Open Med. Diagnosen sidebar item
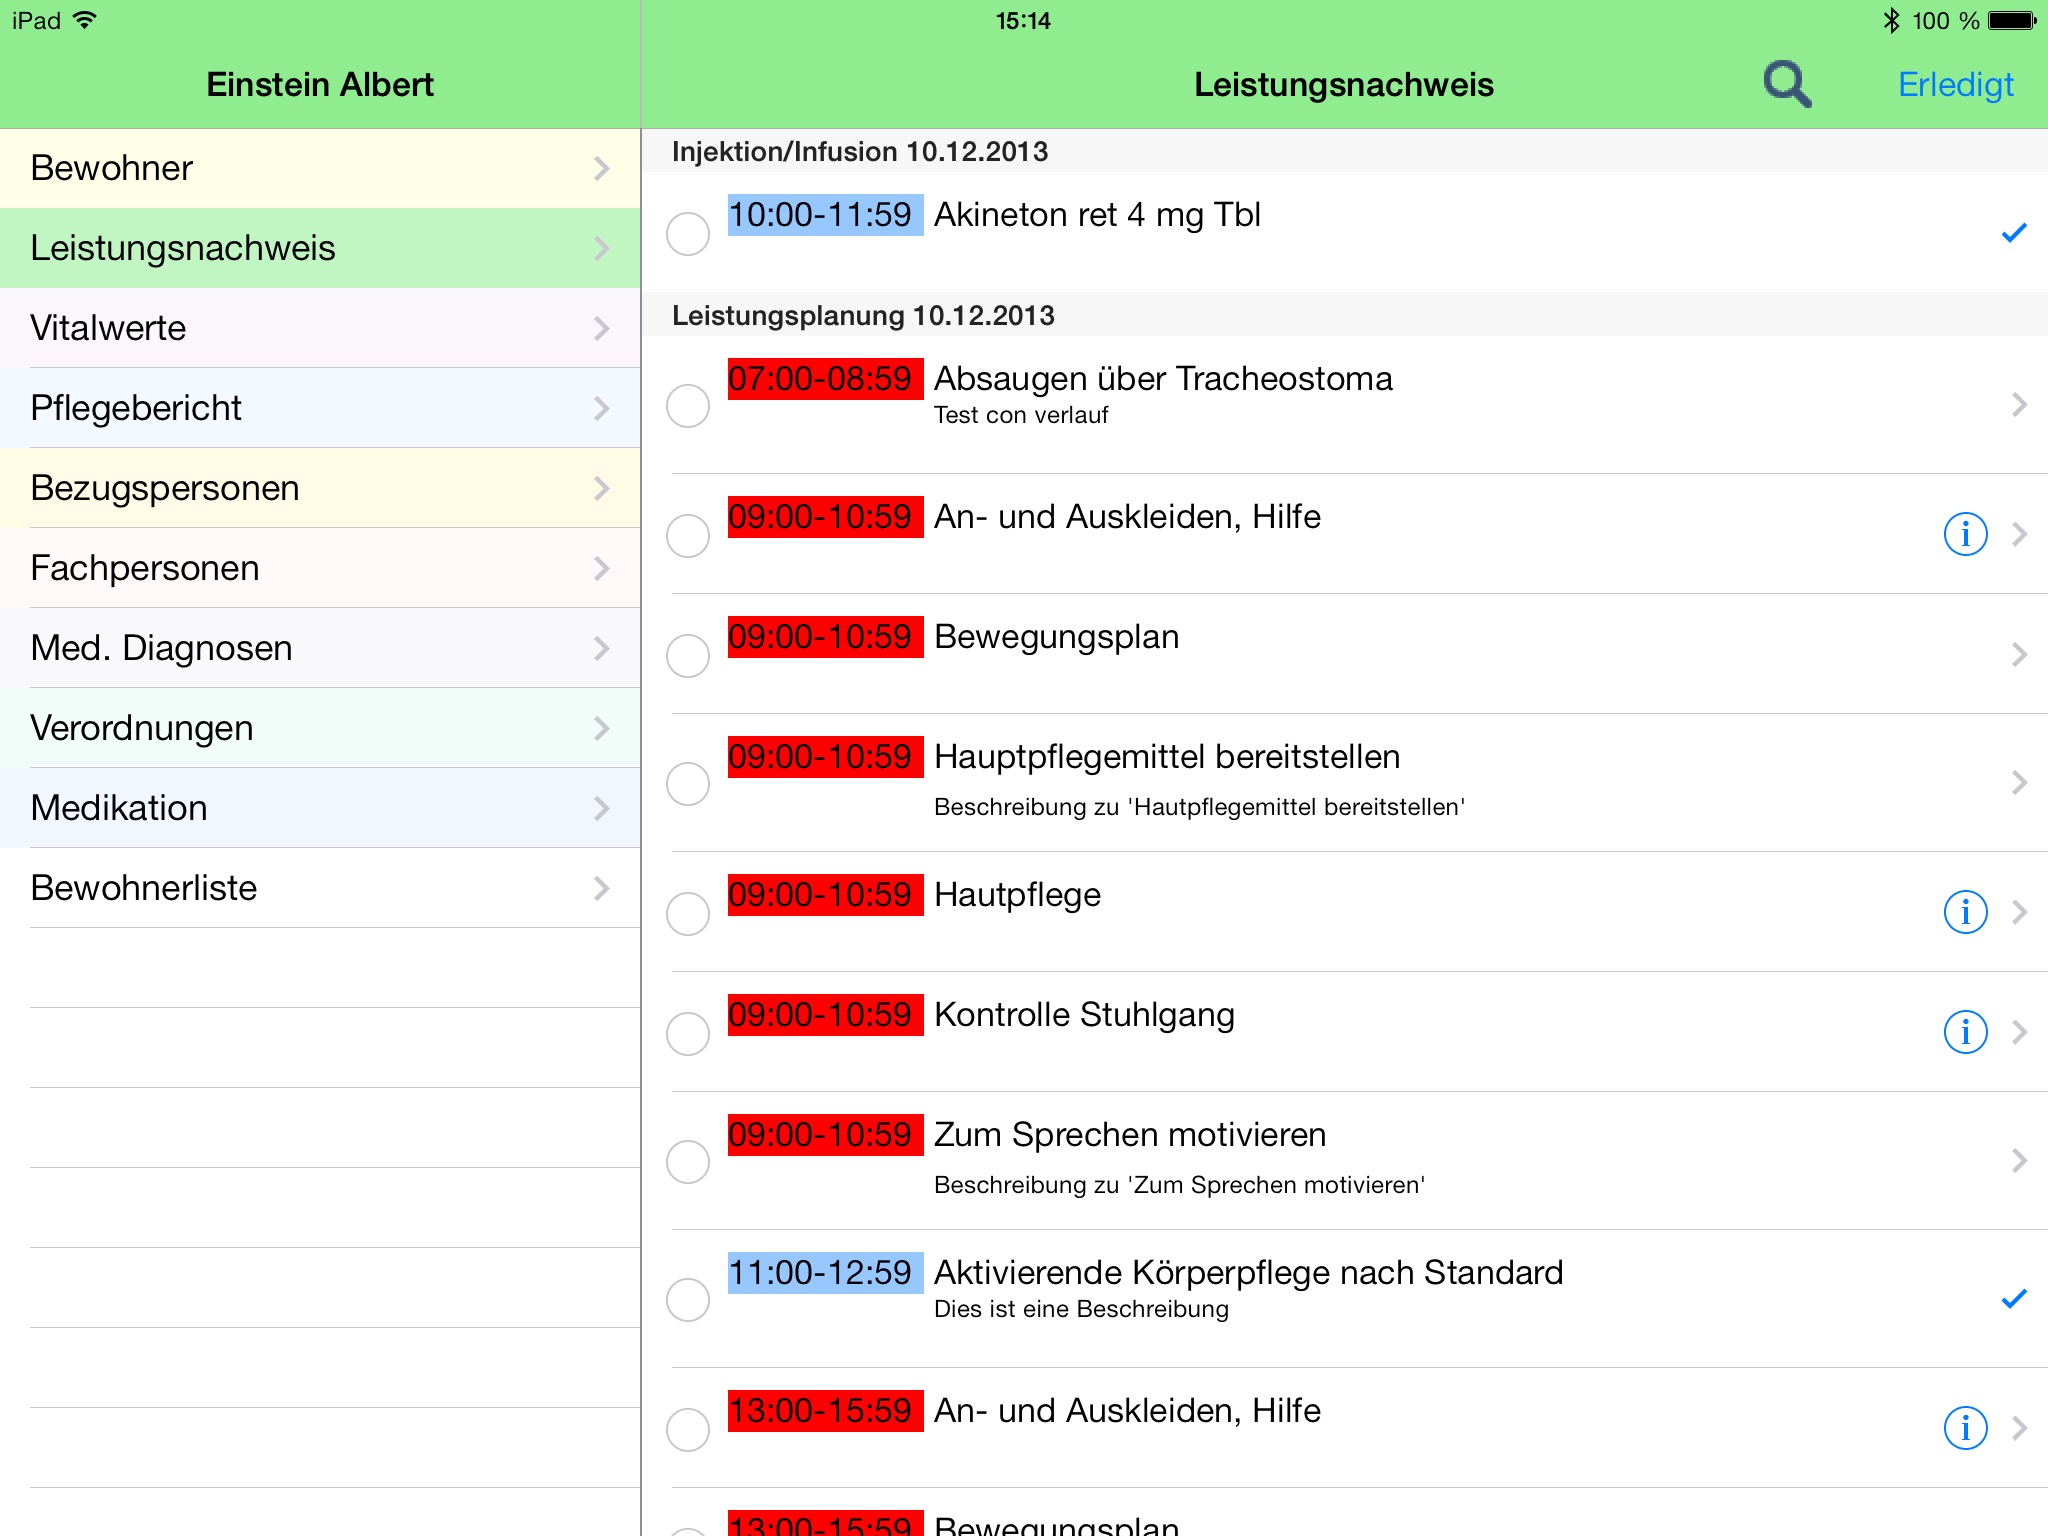2048x1536 pixels. pyautogui.click(x=320, y=648)
